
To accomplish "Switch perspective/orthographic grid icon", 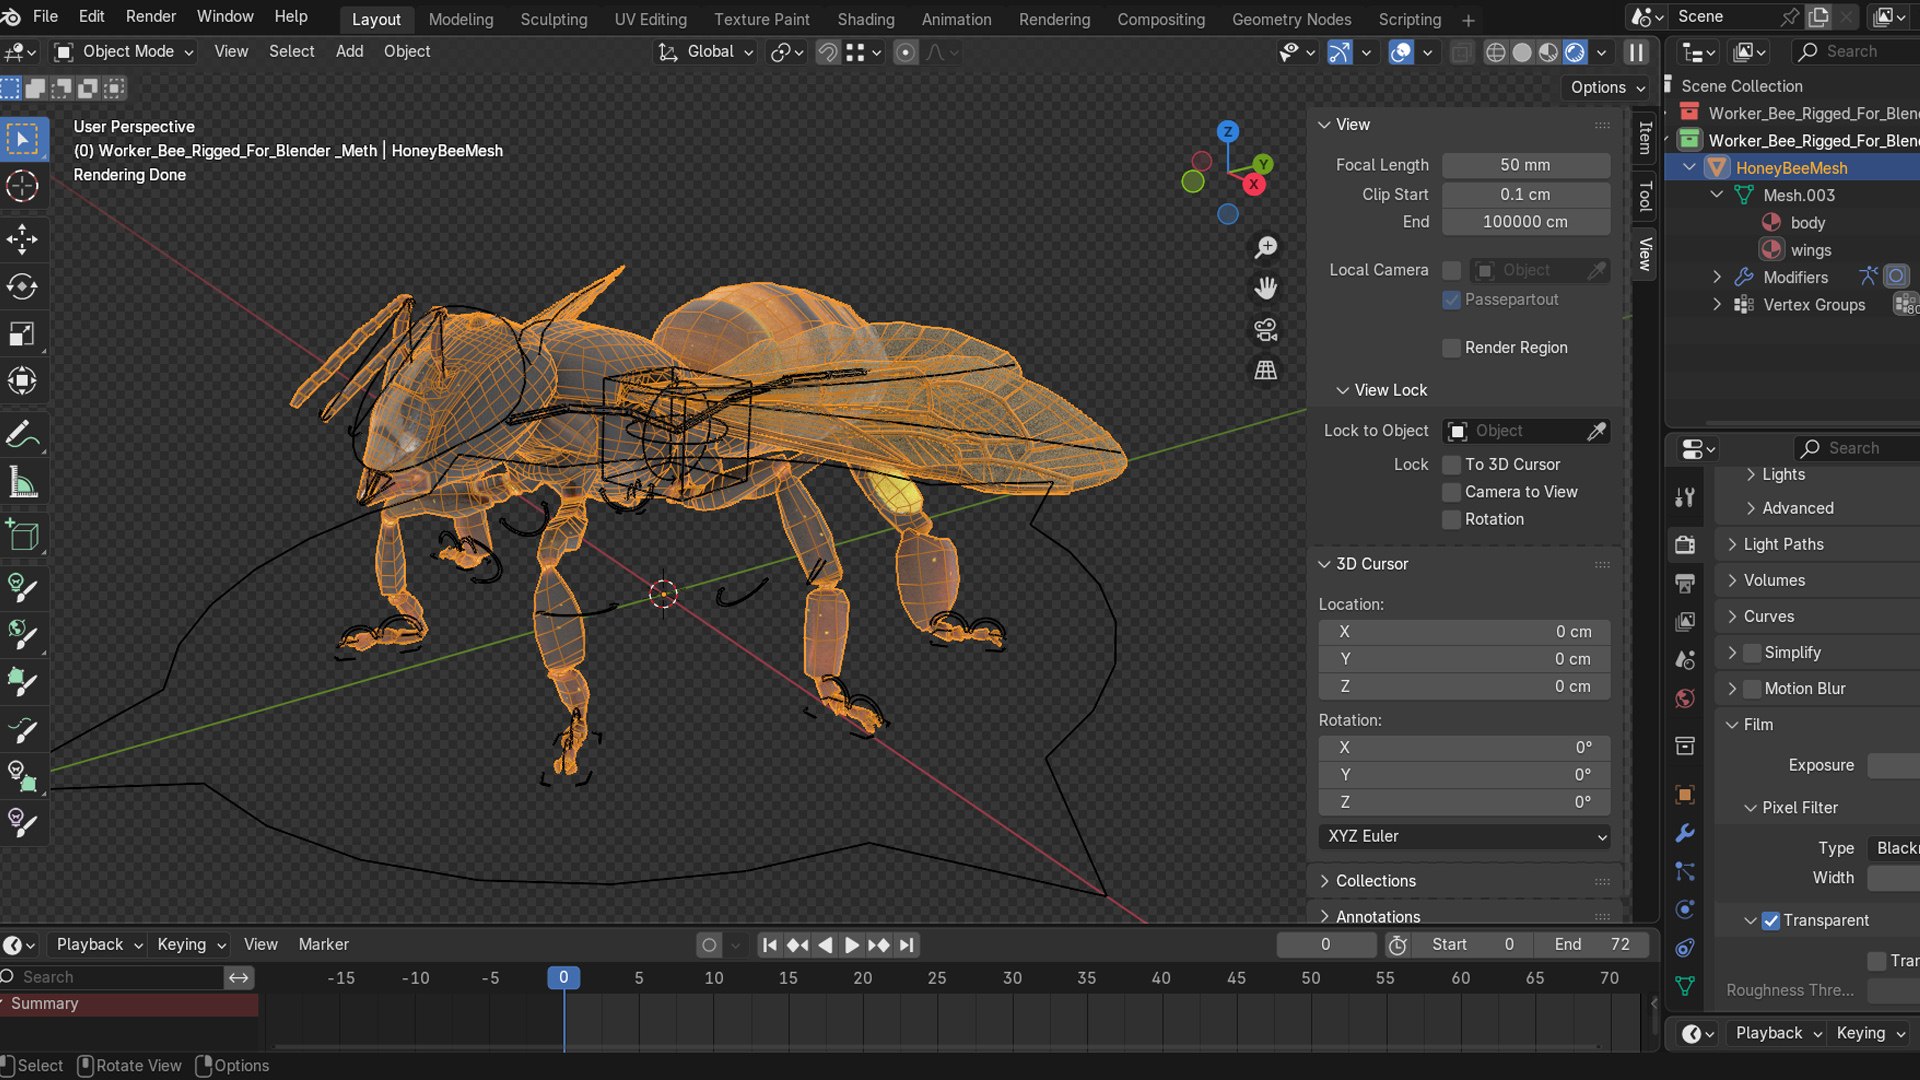I will (x=1266, y=370).
